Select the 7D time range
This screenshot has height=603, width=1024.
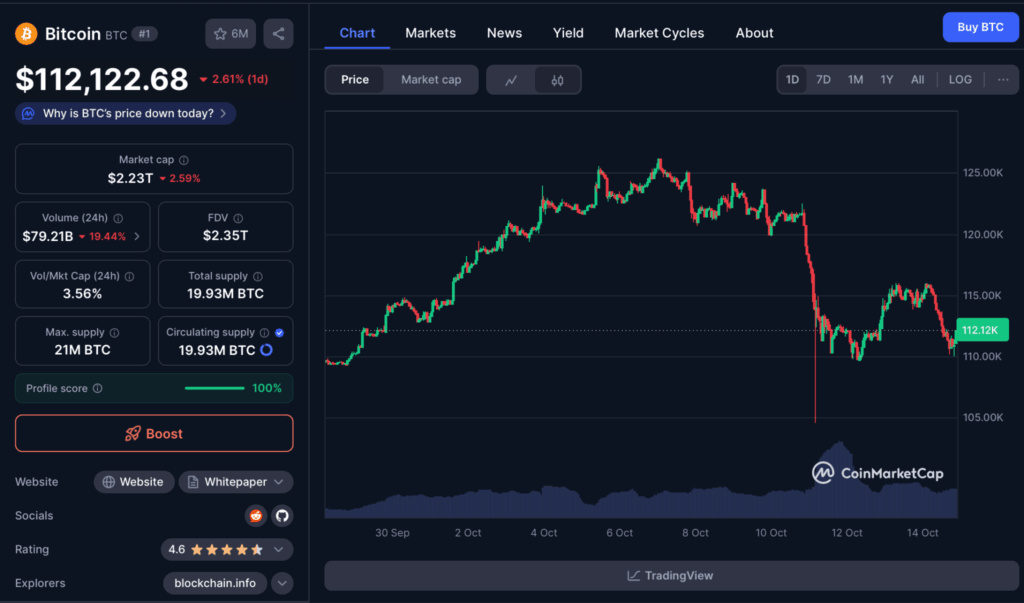823,80
